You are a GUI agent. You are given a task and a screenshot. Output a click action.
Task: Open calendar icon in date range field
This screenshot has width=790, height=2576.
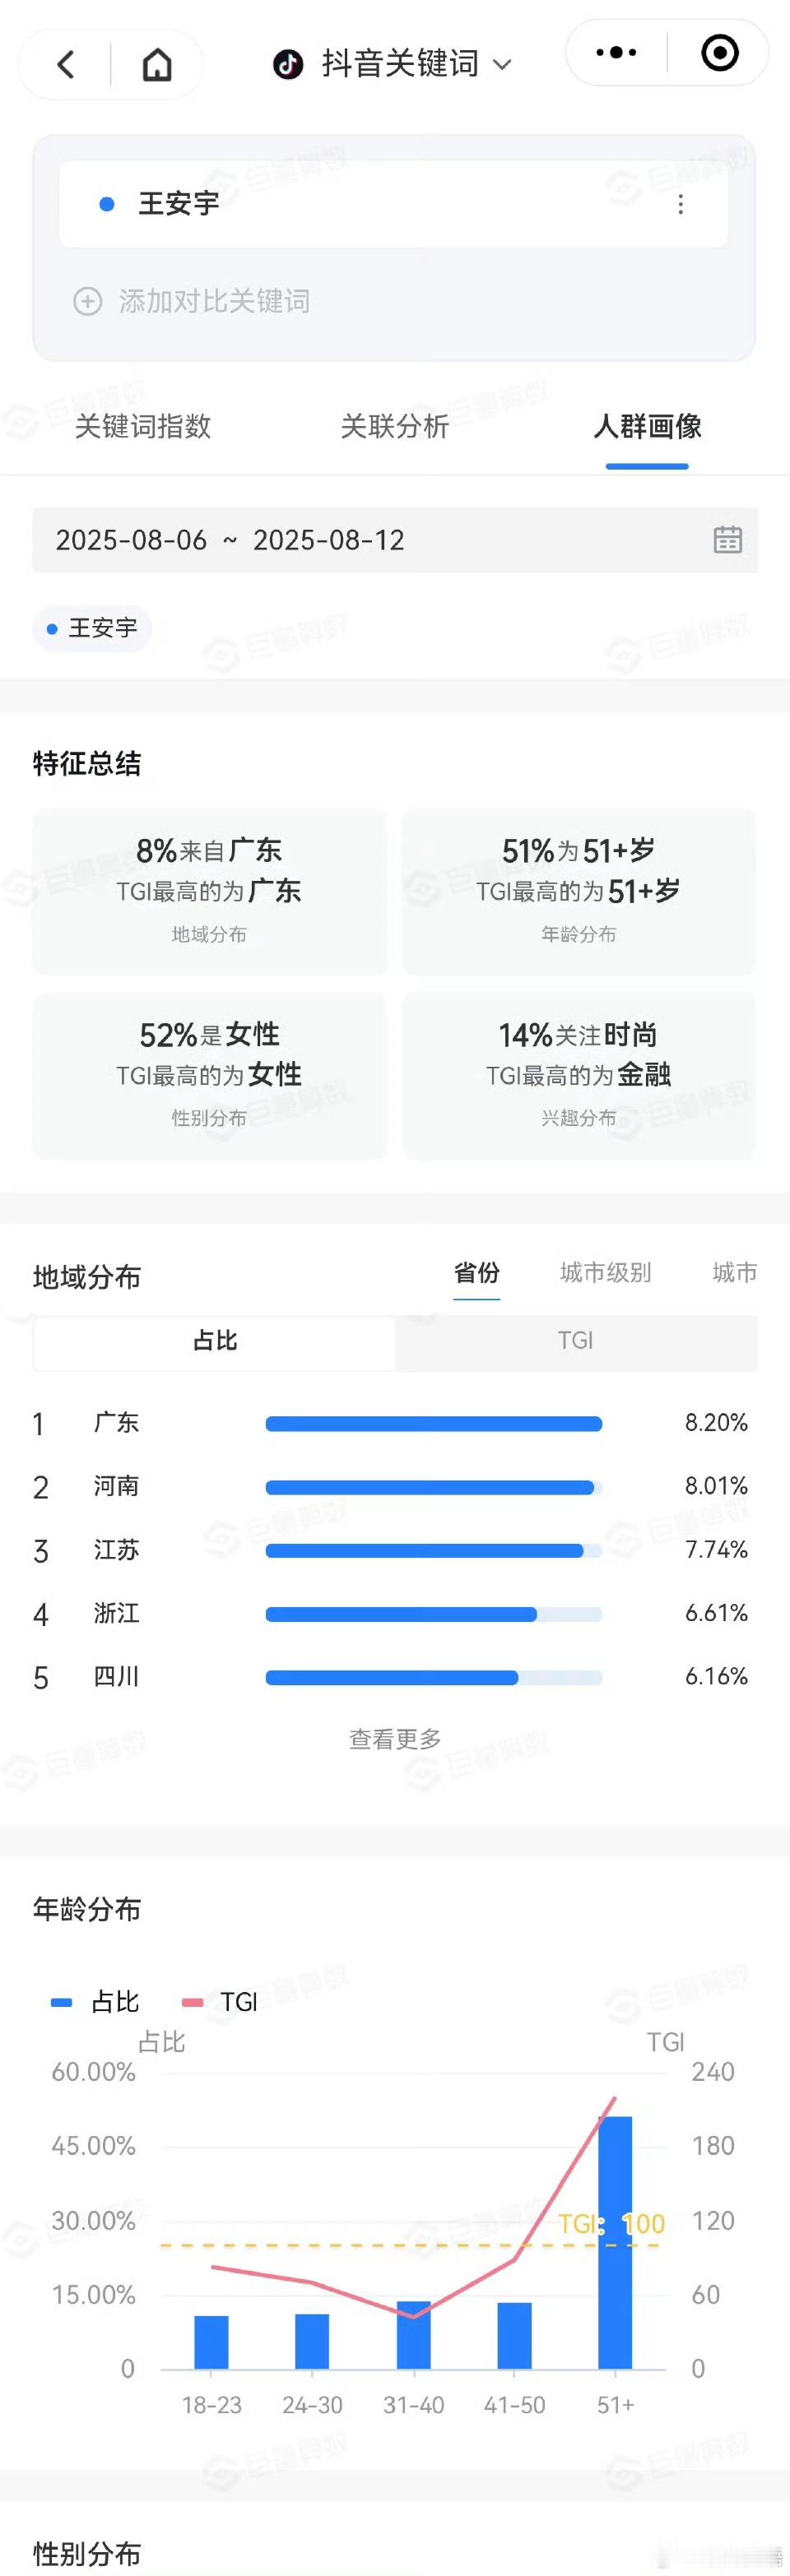pos(728,540)
